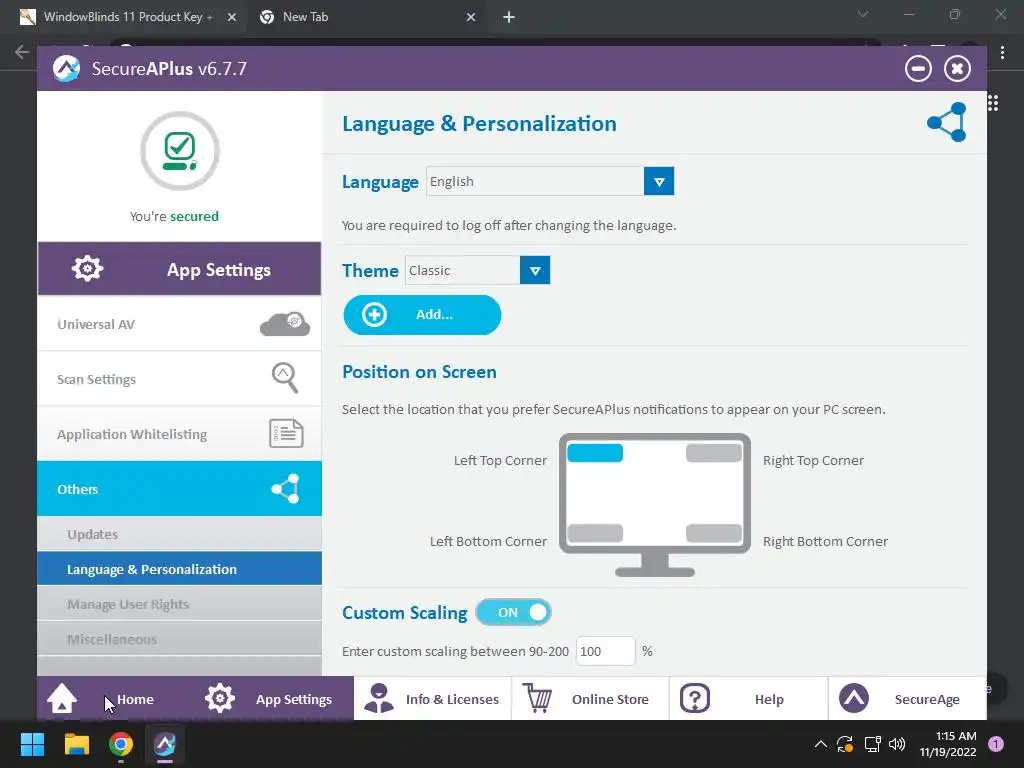Close SecureAPlus with the round X button
Screen dimensions: 1024x768
tap(957, 69)
